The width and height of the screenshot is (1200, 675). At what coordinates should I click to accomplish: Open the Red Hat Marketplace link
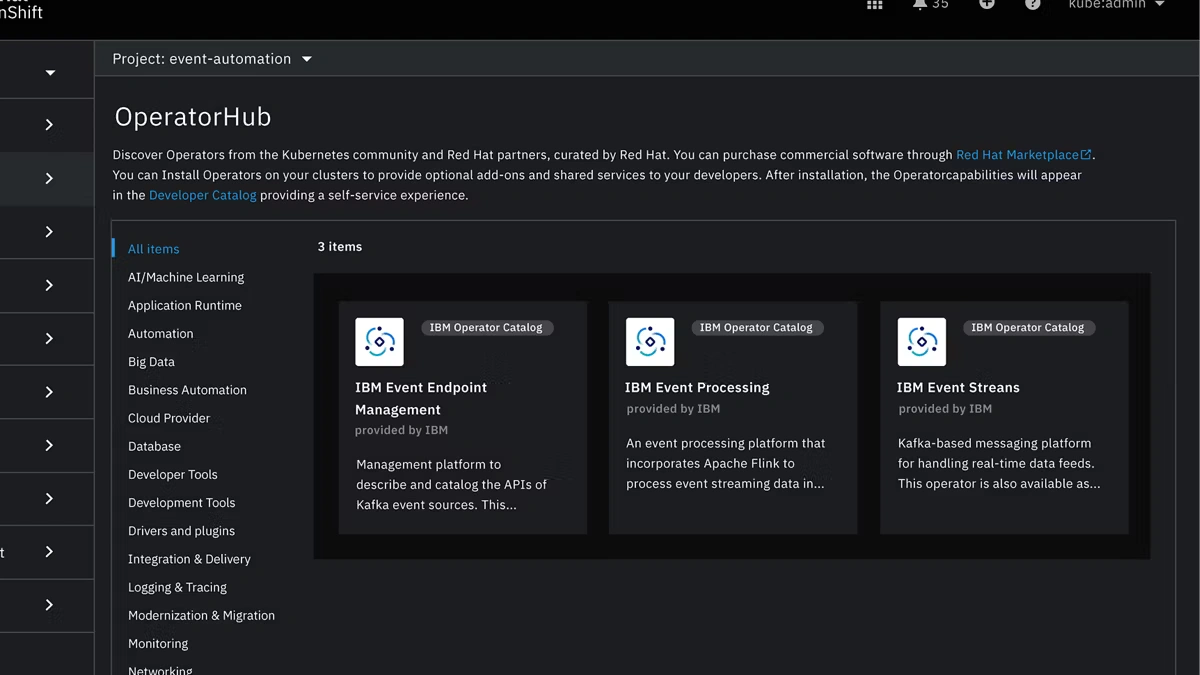point(1017,155)
